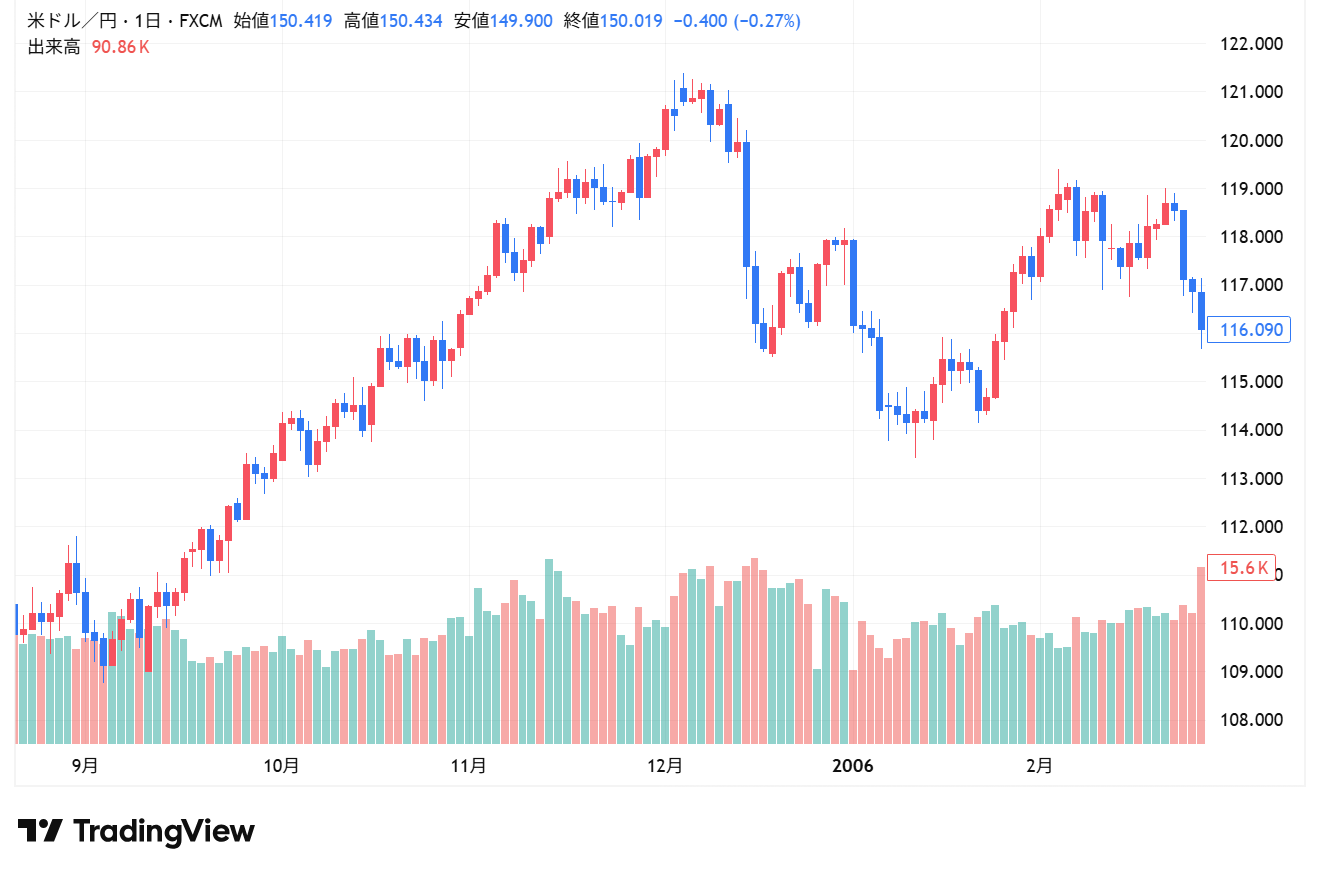Click the 122.000 price axis label
The image size is (1320, 876).
(1251, 44)
